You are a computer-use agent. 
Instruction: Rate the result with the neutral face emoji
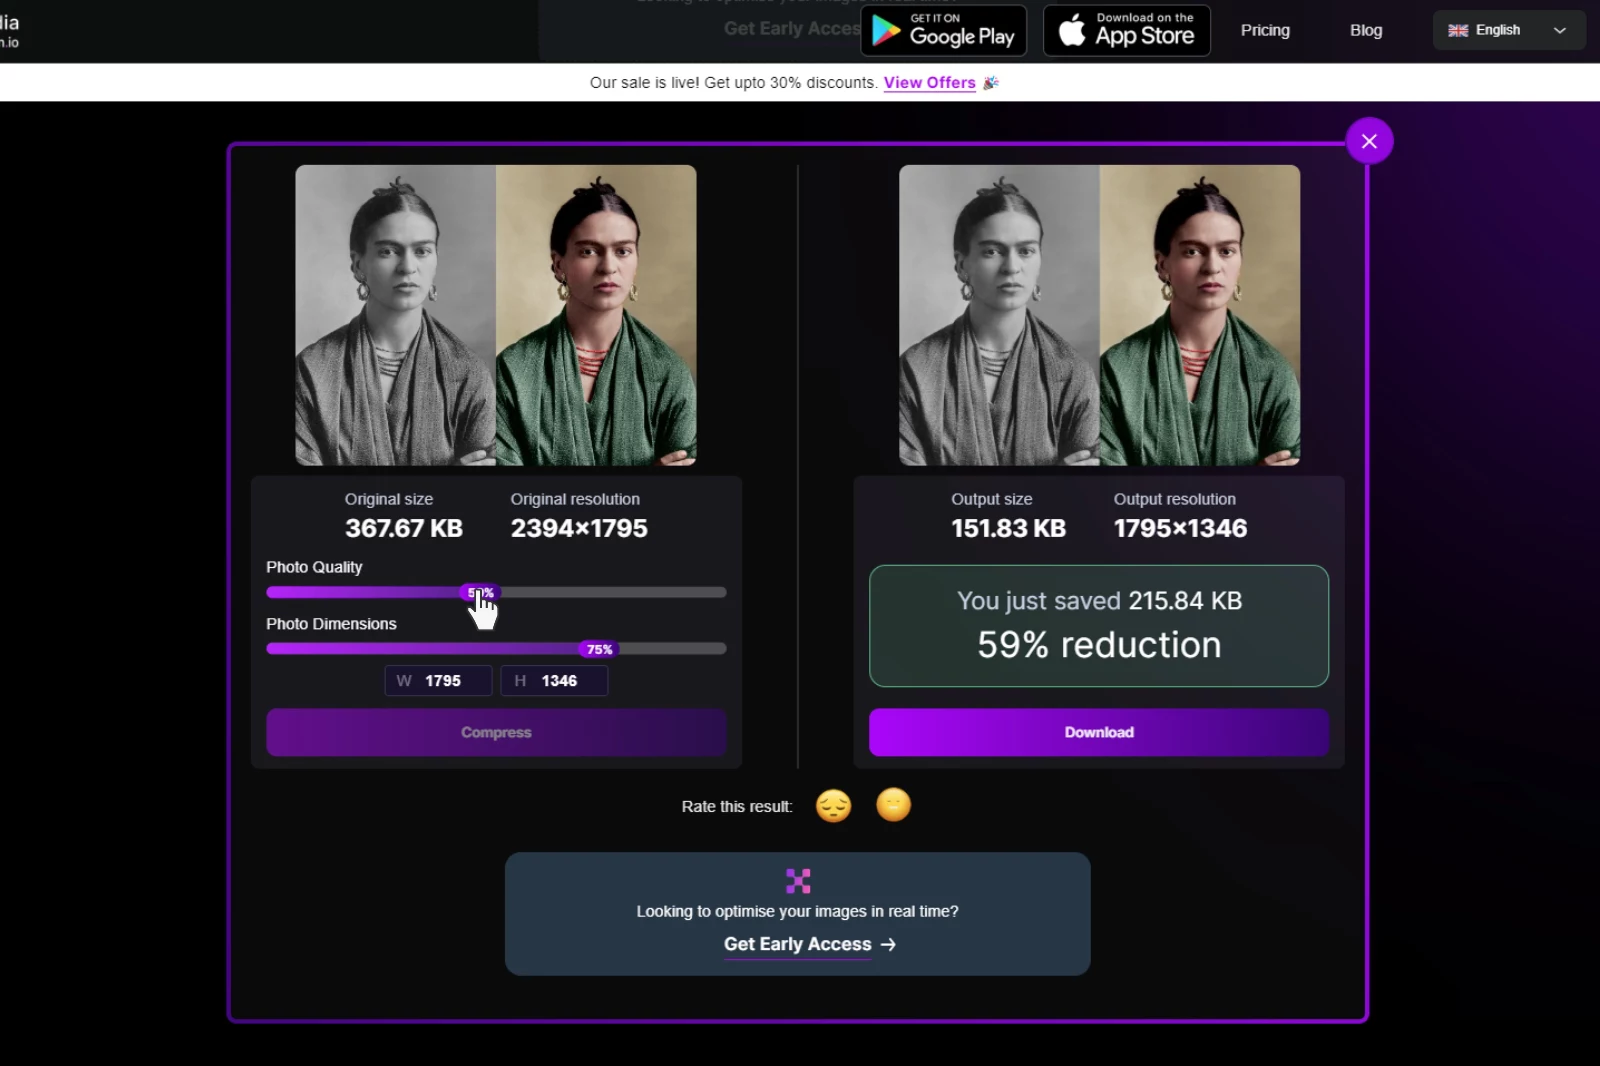click(894, 806)
